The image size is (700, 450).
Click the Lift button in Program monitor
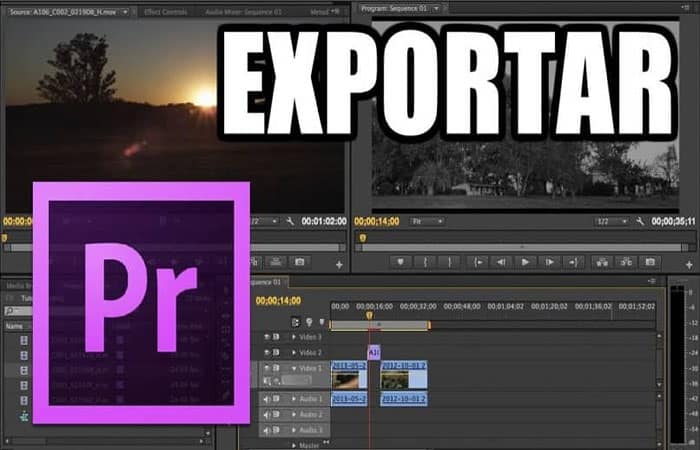pos(602,262)
